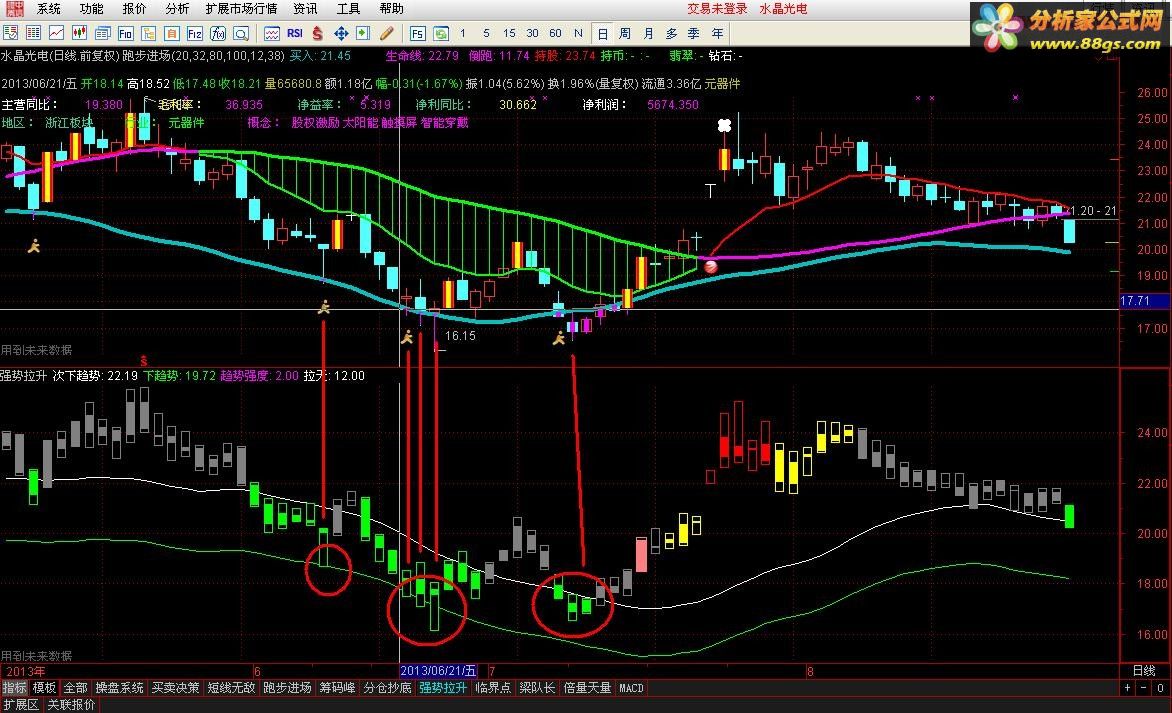Click the 0 reset button bottom right

(1161, 688)
